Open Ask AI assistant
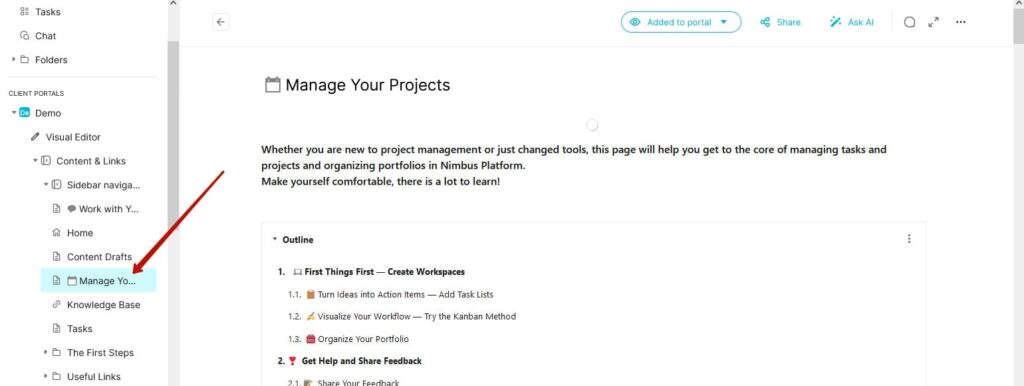 [852, 22]
